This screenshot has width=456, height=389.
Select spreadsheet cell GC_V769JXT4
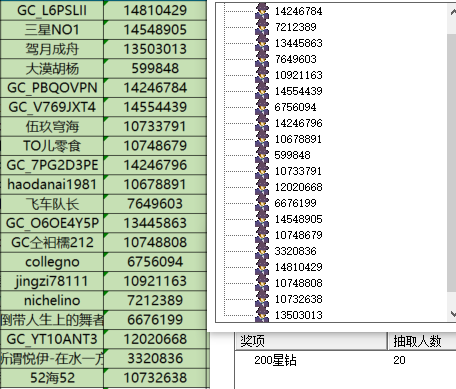click(52, 107)
